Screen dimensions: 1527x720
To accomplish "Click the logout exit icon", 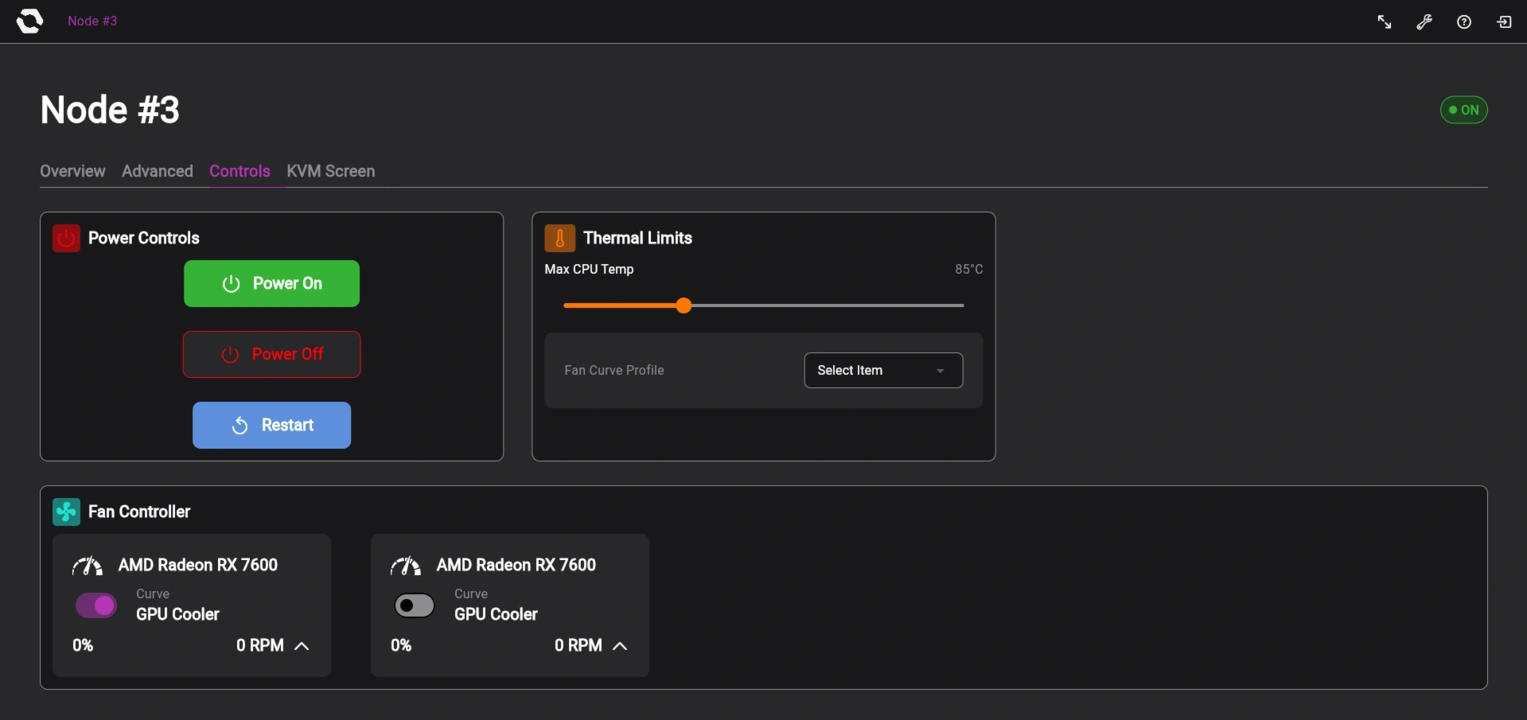I will click(x=1503, y=21).
